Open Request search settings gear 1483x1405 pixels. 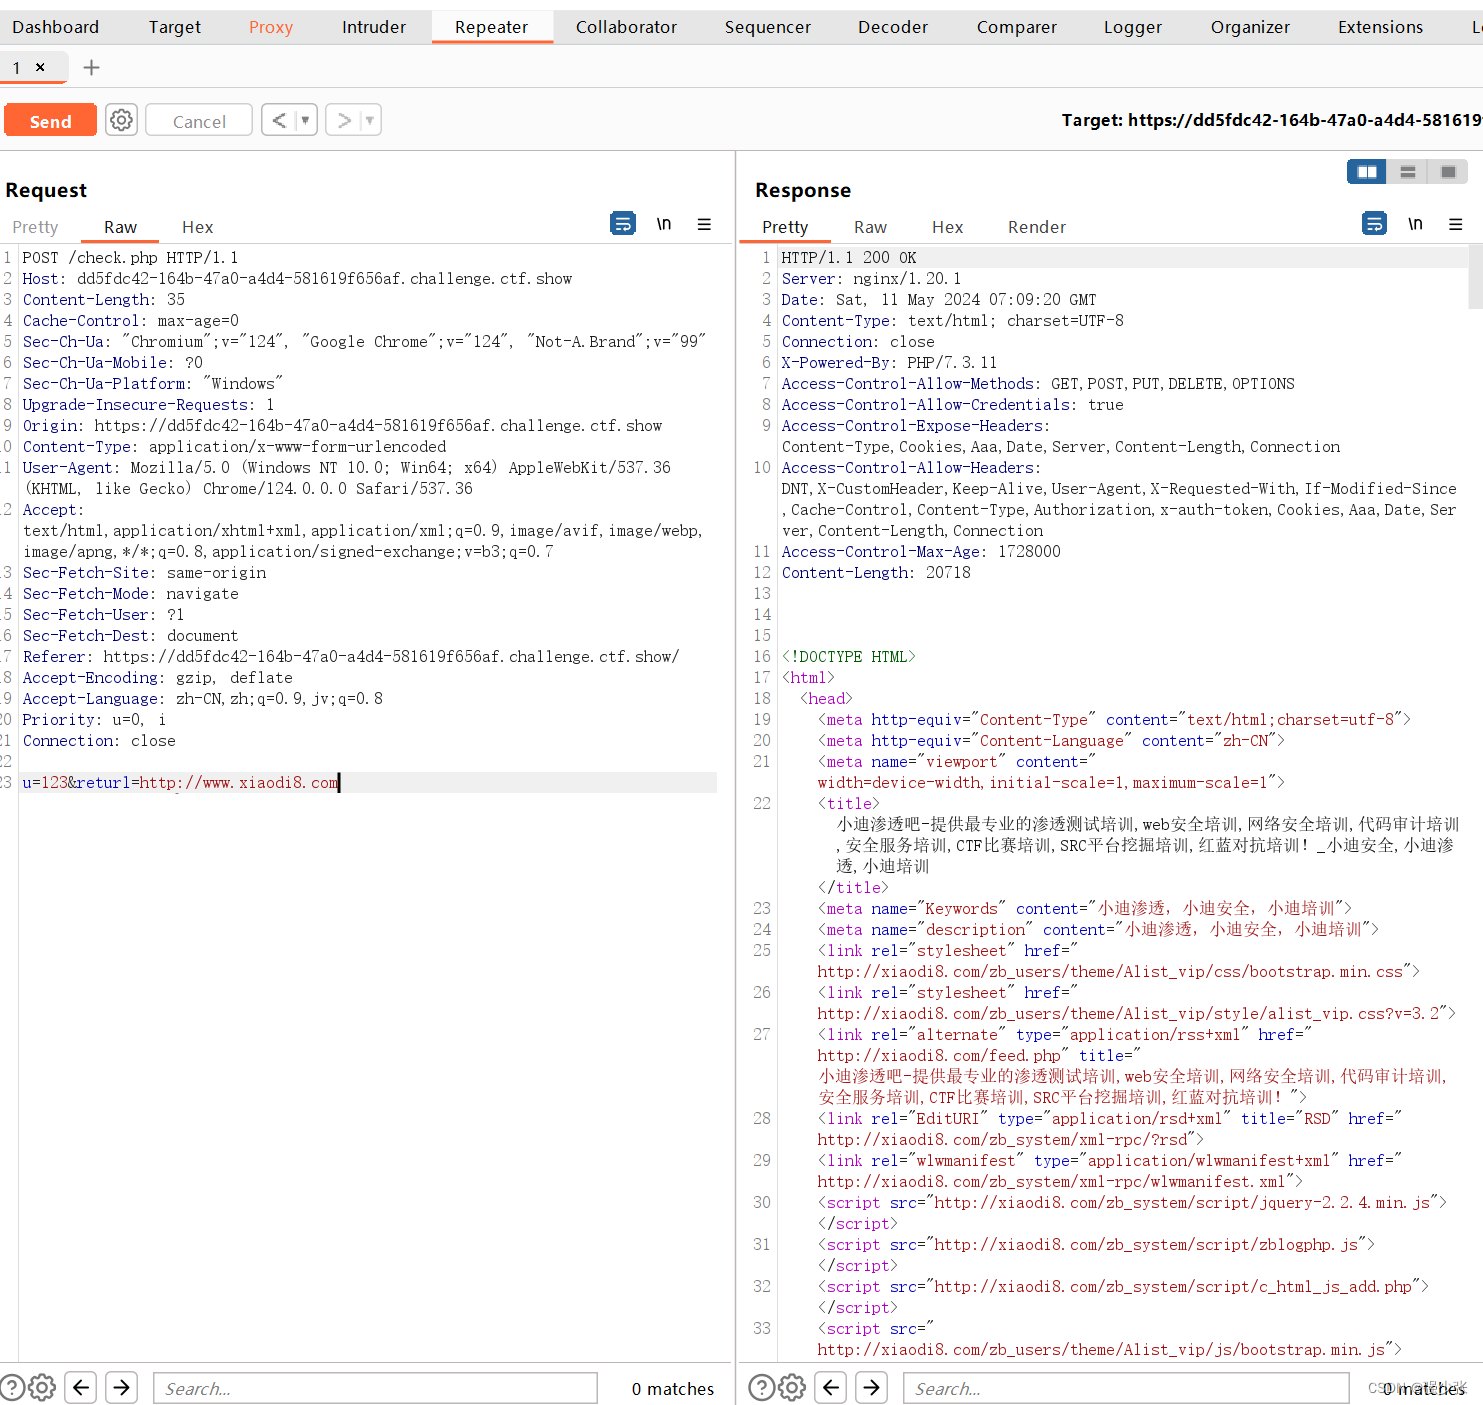pos(42,1388)
